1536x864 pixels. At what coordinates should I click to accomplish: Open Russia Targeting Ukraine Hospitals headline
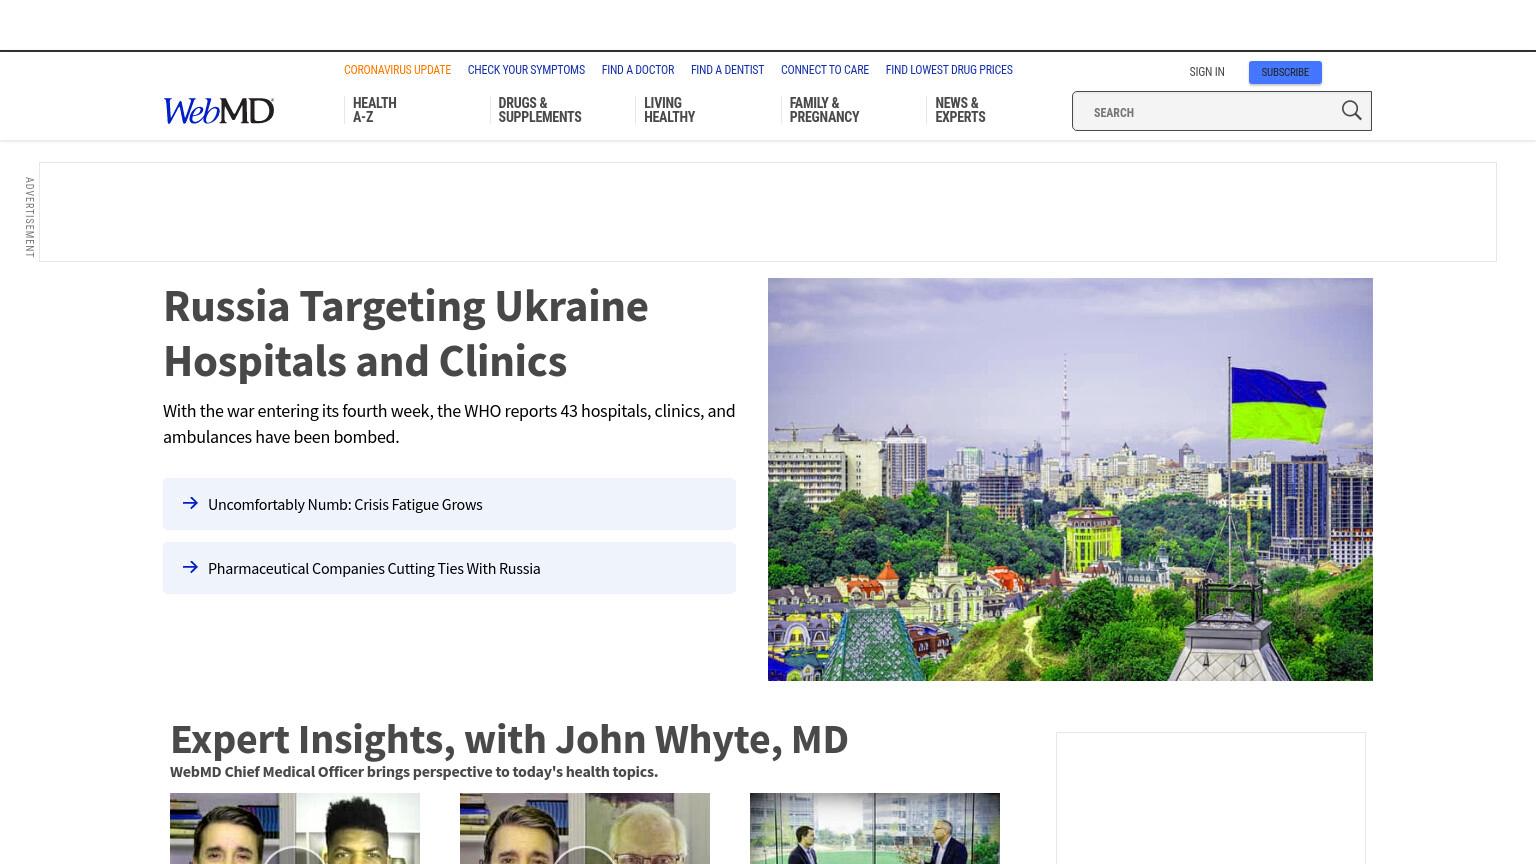click(406, 333)
